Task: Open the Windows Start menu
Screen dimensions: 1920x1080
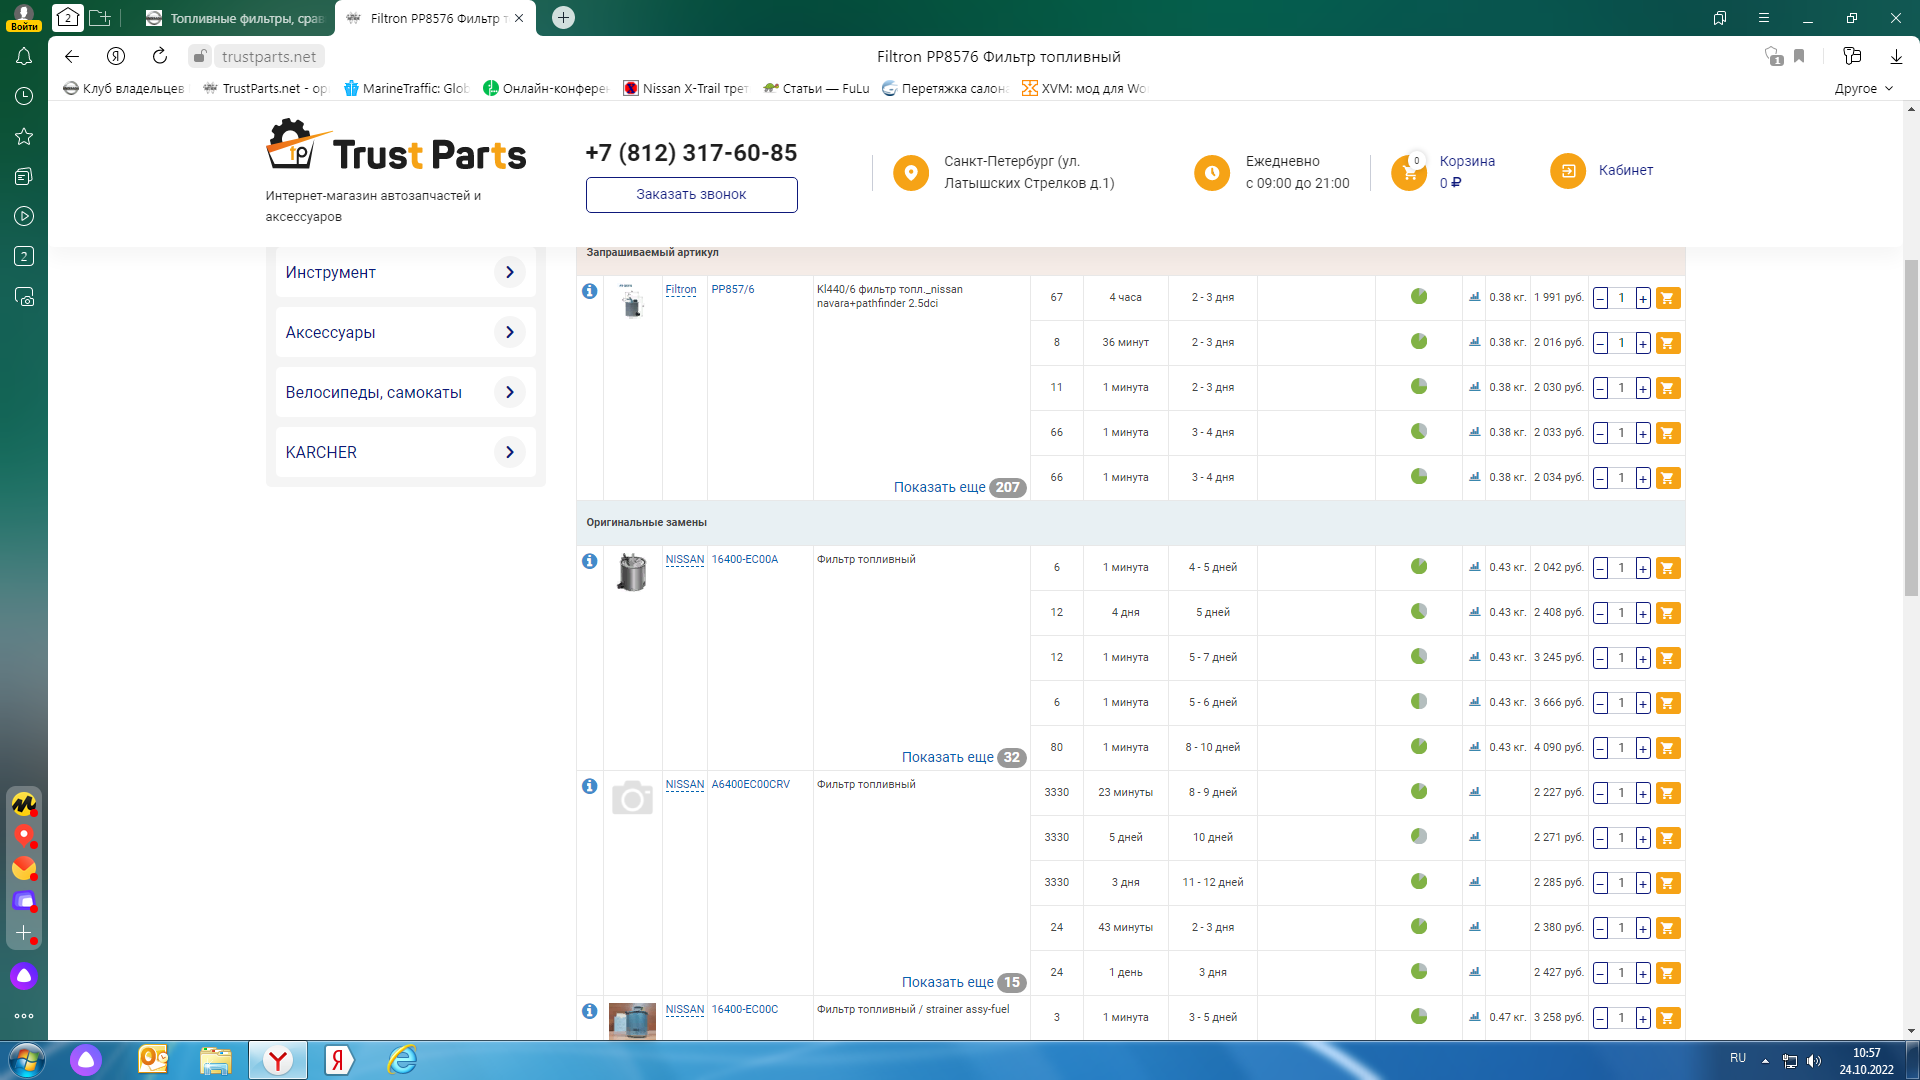Action: click(x=26, y=1060)
